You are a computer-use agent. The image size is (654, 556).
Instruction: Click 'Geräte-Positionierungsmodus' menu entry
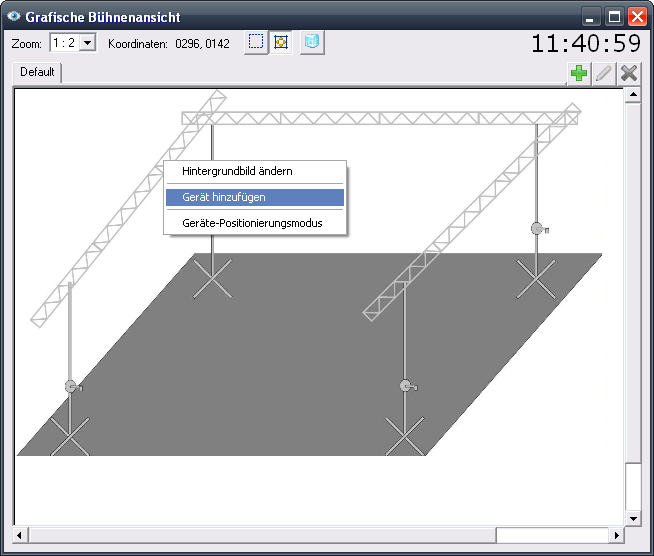(x=252, y=223)
